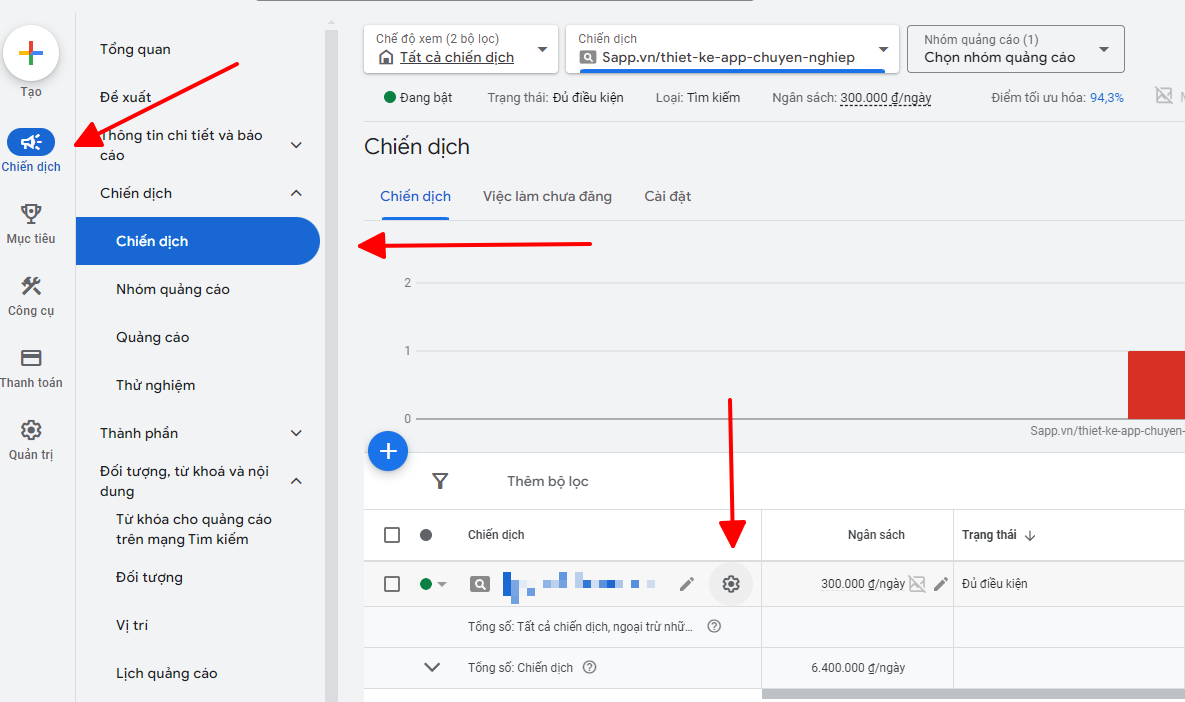This screenshot has height=702, width=1185.
Task: Click the 300.000 ₫/ngày budget link in status bar
Action: 886,97
